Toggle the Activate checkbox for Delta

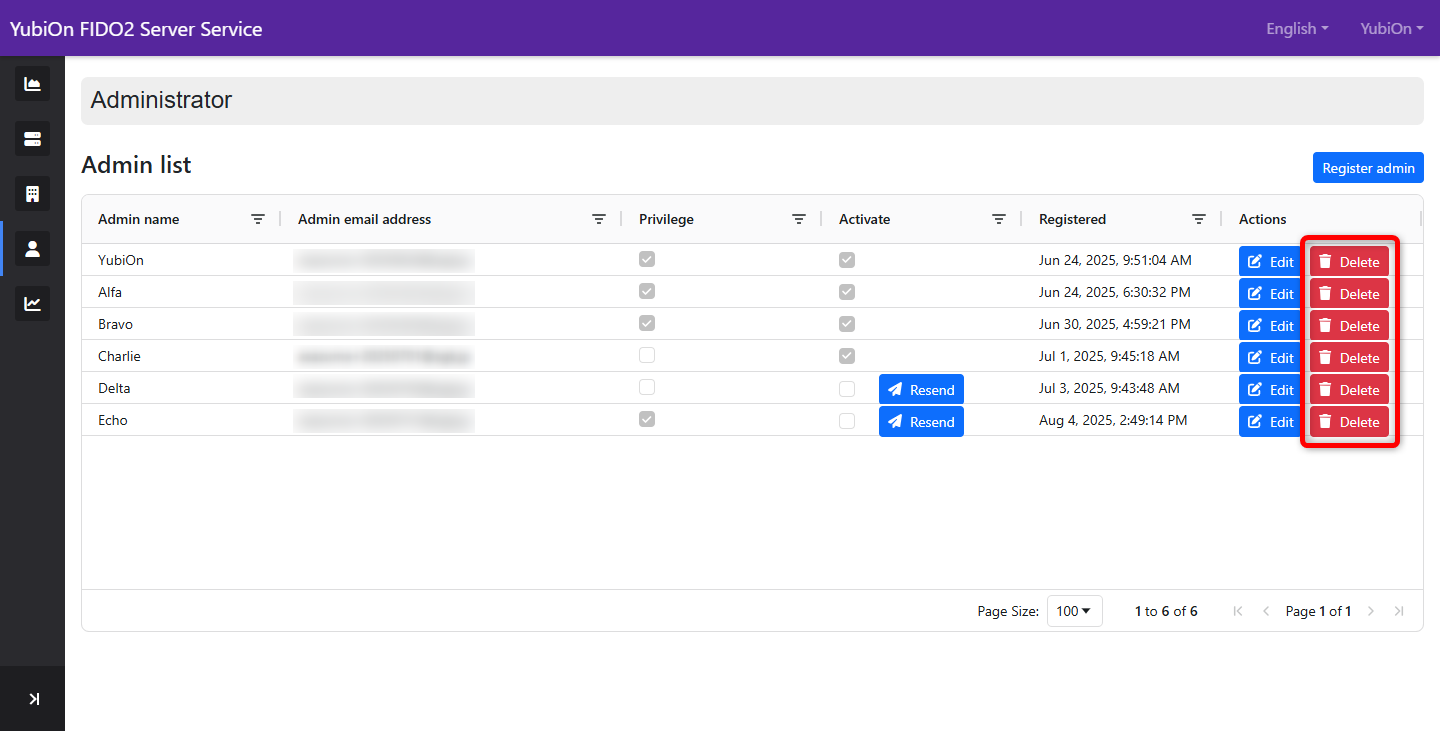pyautogui.click(x=847, y=389)
